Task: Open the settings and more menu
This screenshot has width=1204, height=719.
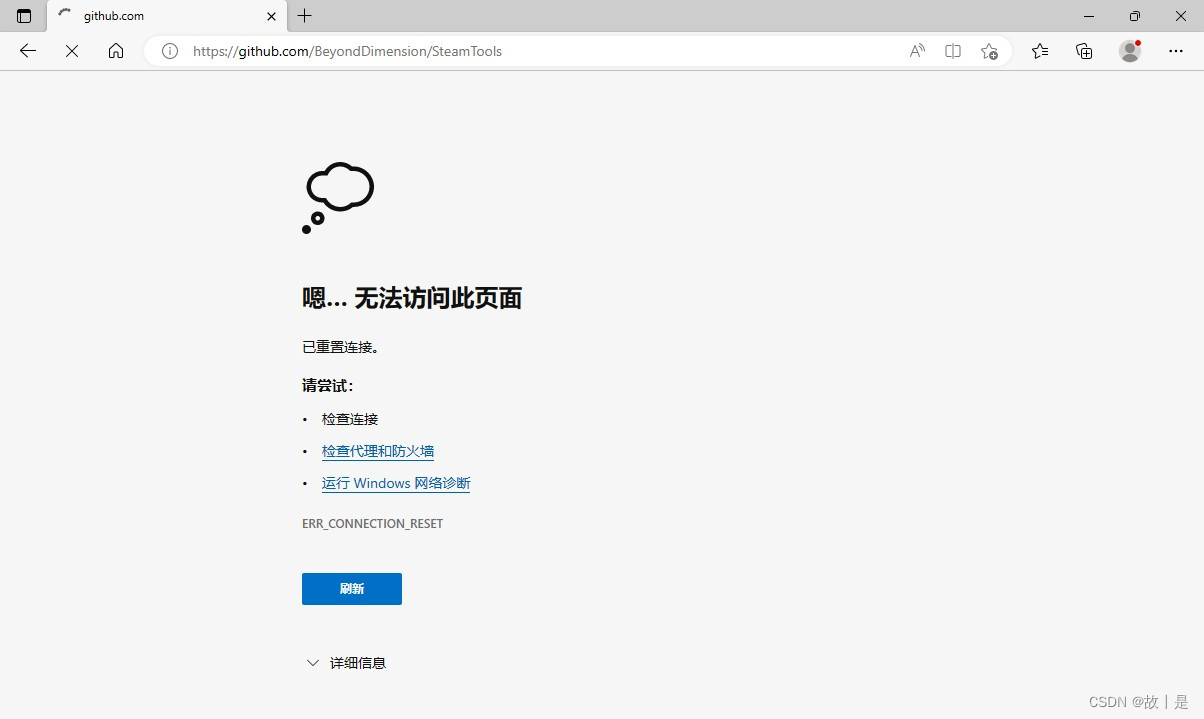Action: click(x=1176, y=51)
